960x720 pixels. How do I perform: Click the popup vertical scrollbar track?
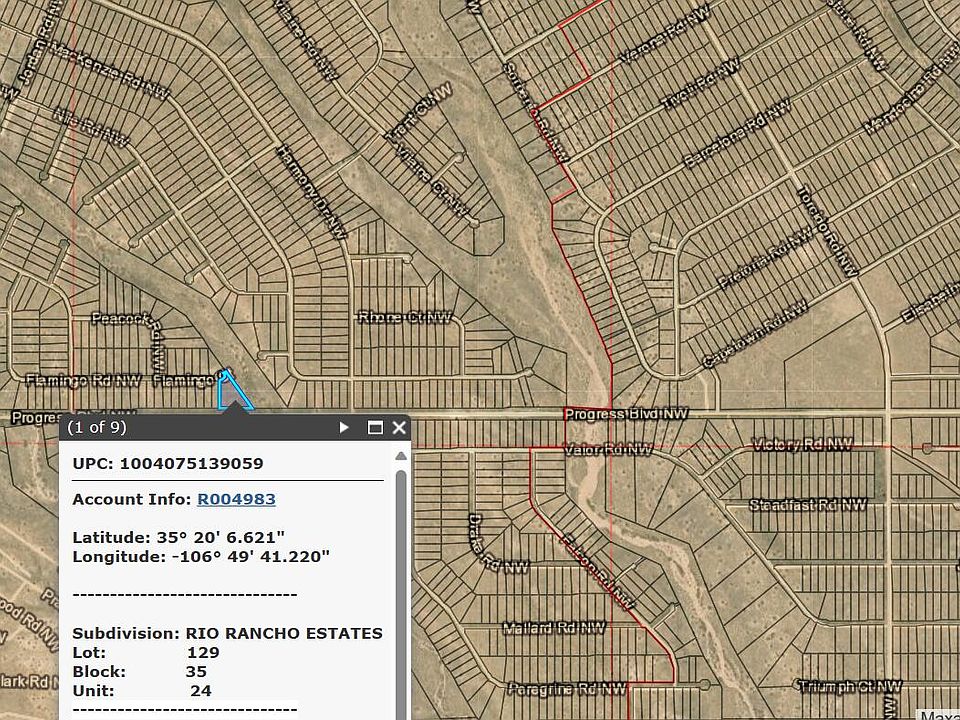pyautogui.click(x=401, y=600)
